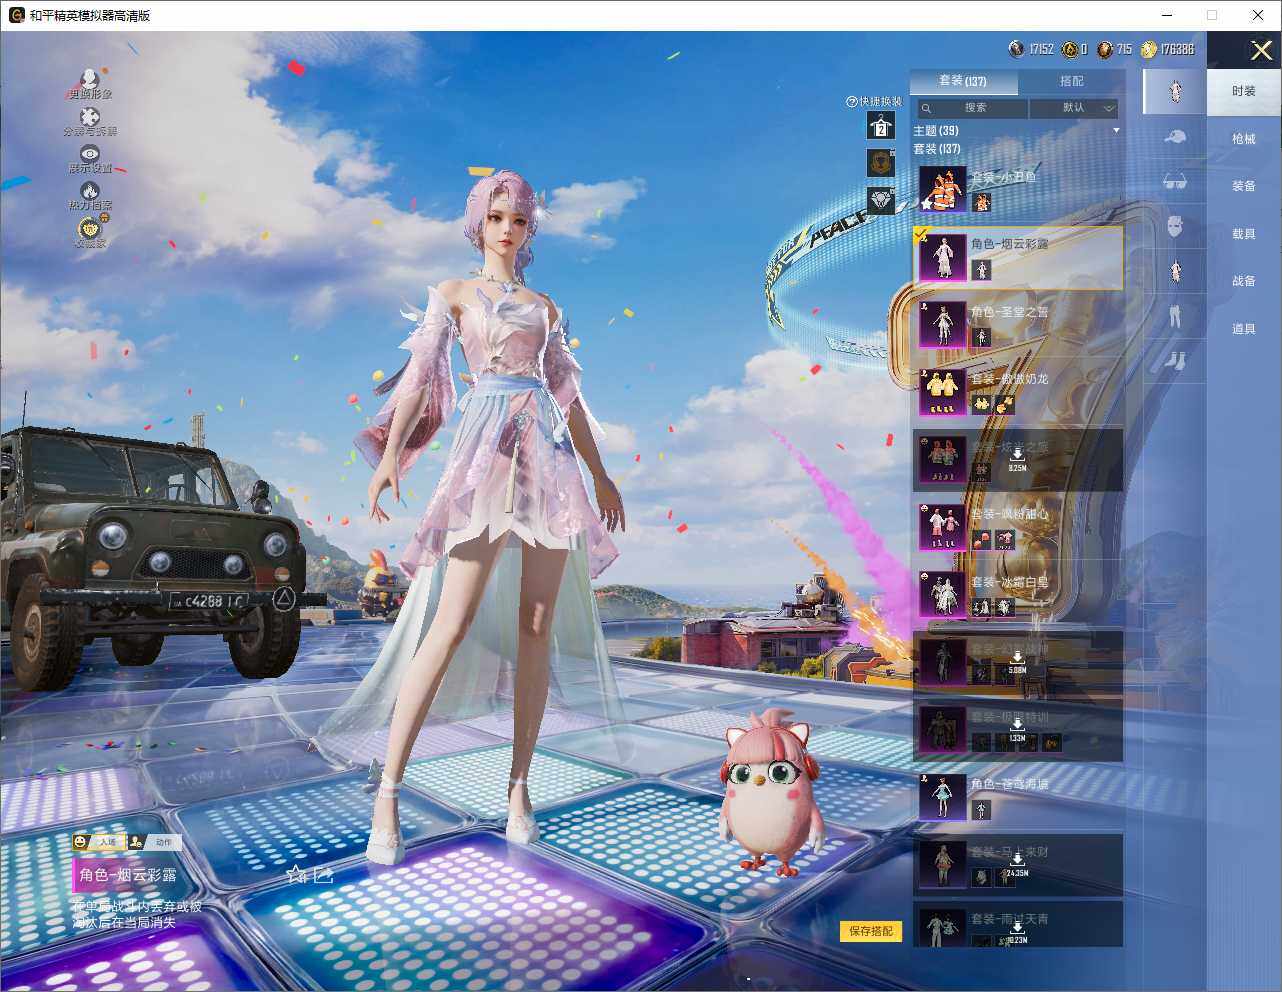
Task: Open the 时装 fashion tab
Action: click(1244, 91)
